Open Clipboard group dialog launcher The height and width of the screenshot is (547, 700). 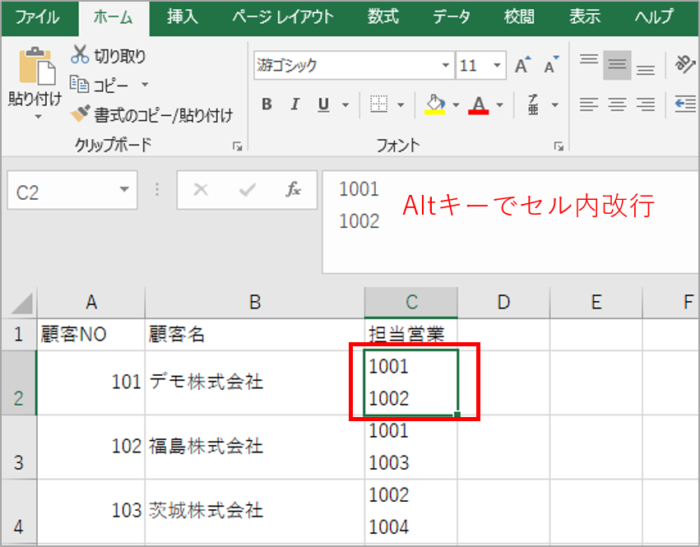click(238, 146)
